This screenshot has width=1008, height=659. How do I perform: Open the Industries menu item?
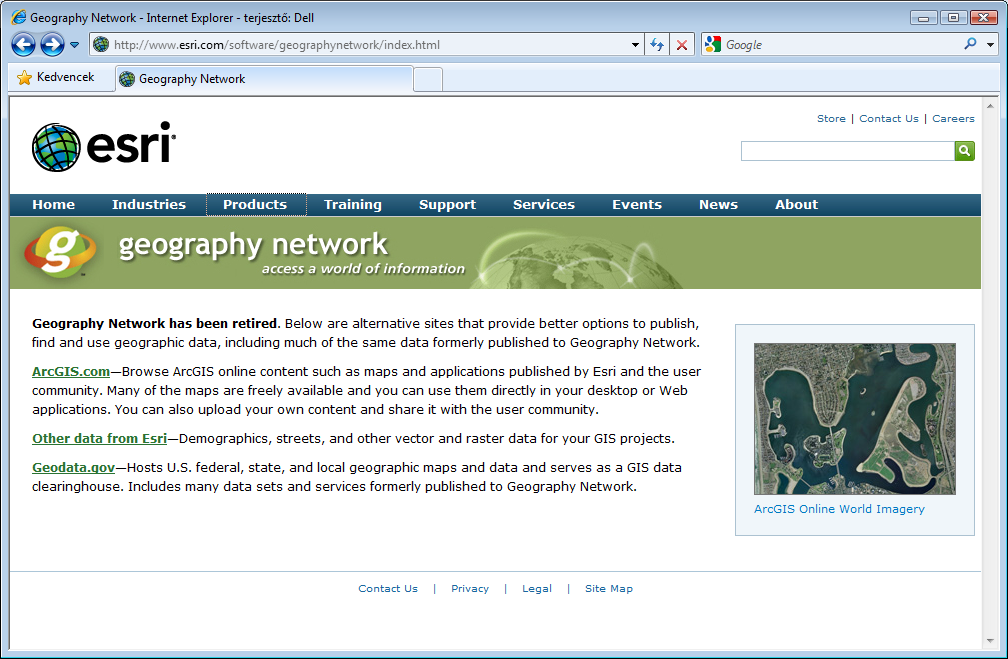148,204
